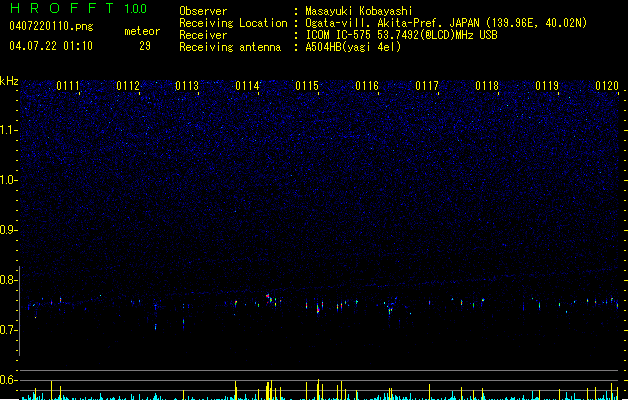This screenshot has width=629, height=400.
Task: Click the 0118 time marker
Action: click(x=487, y=86)
